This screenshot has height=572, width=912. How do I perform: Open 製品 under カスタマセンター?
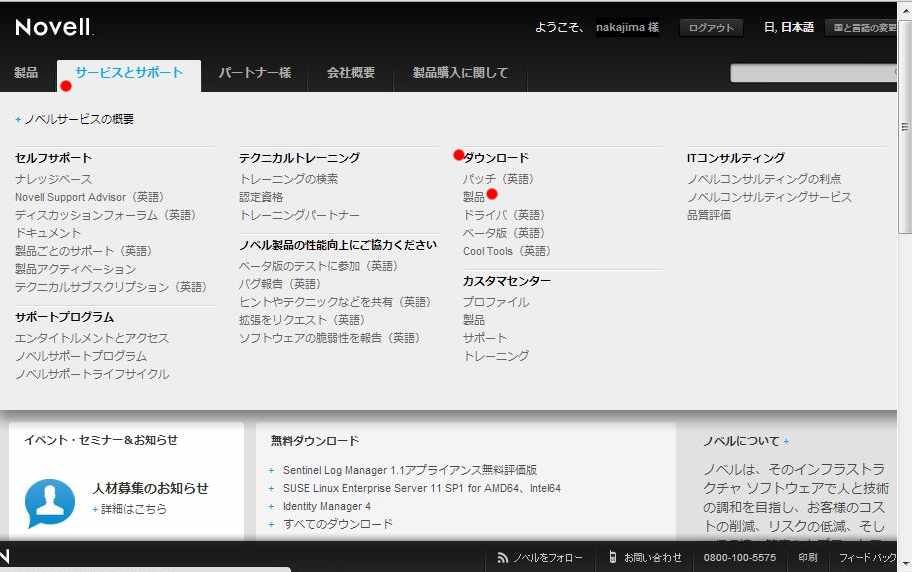(473, 320)
